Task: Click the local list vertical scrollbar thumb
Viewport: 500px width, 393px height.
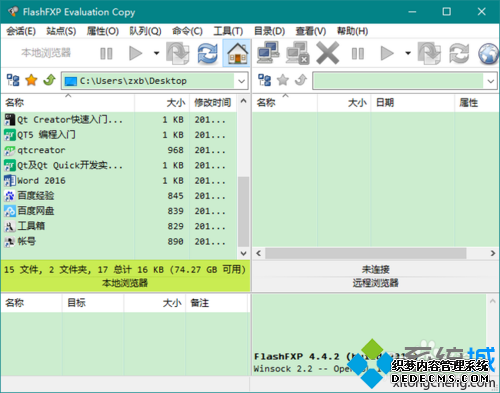Action: point(243,212)
